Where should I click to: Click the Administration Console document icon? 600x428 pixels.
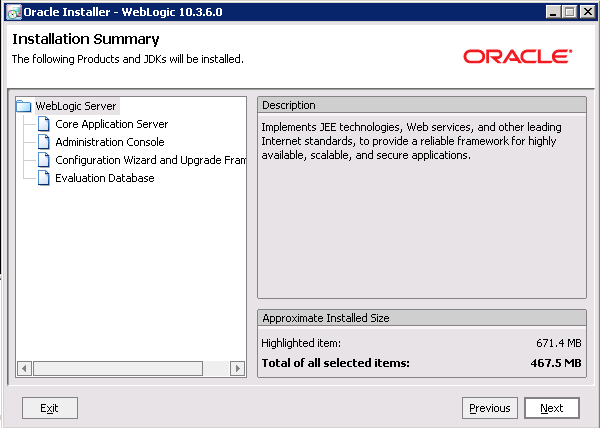coord(44,142)
